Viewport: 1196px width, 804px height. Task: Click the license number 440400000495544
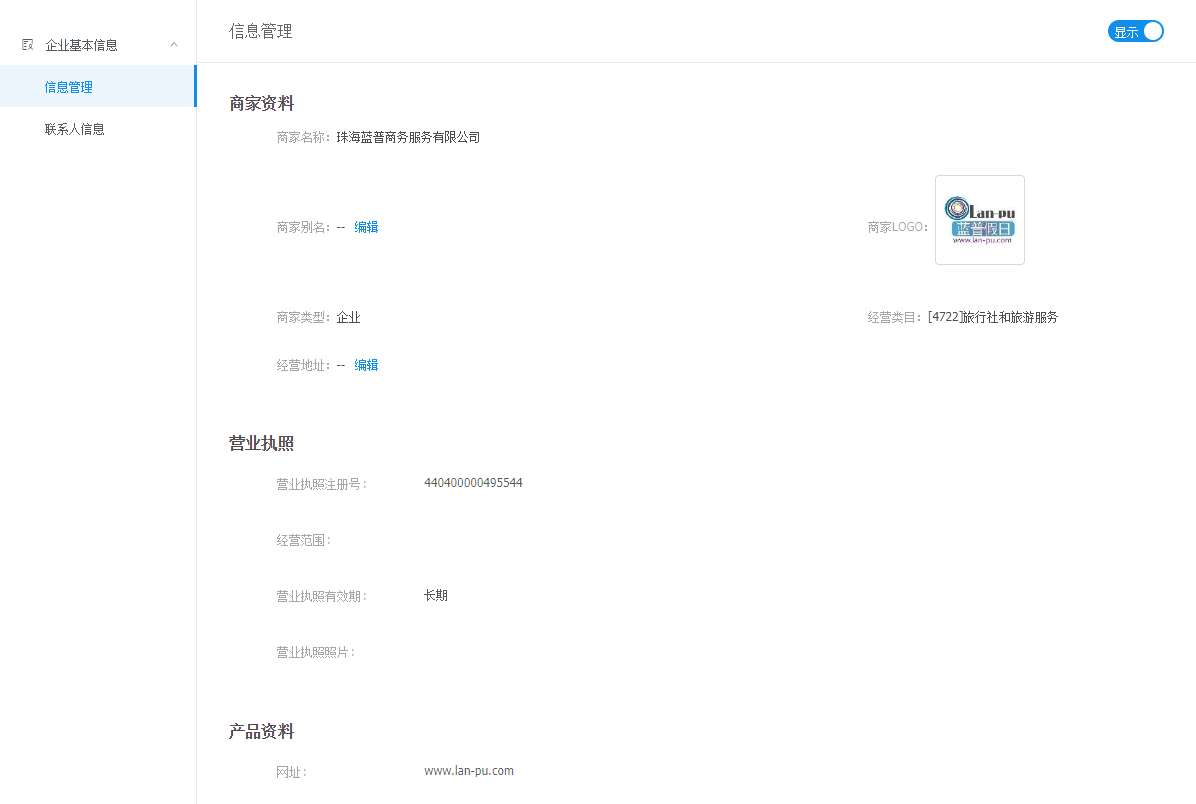(x=473, y=483)
